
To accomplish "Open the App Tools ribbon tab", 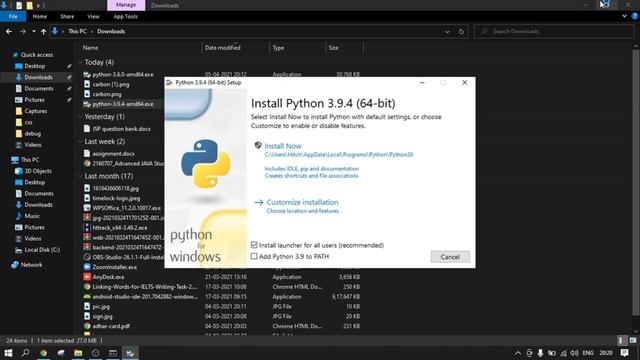I will pos(125,16).
